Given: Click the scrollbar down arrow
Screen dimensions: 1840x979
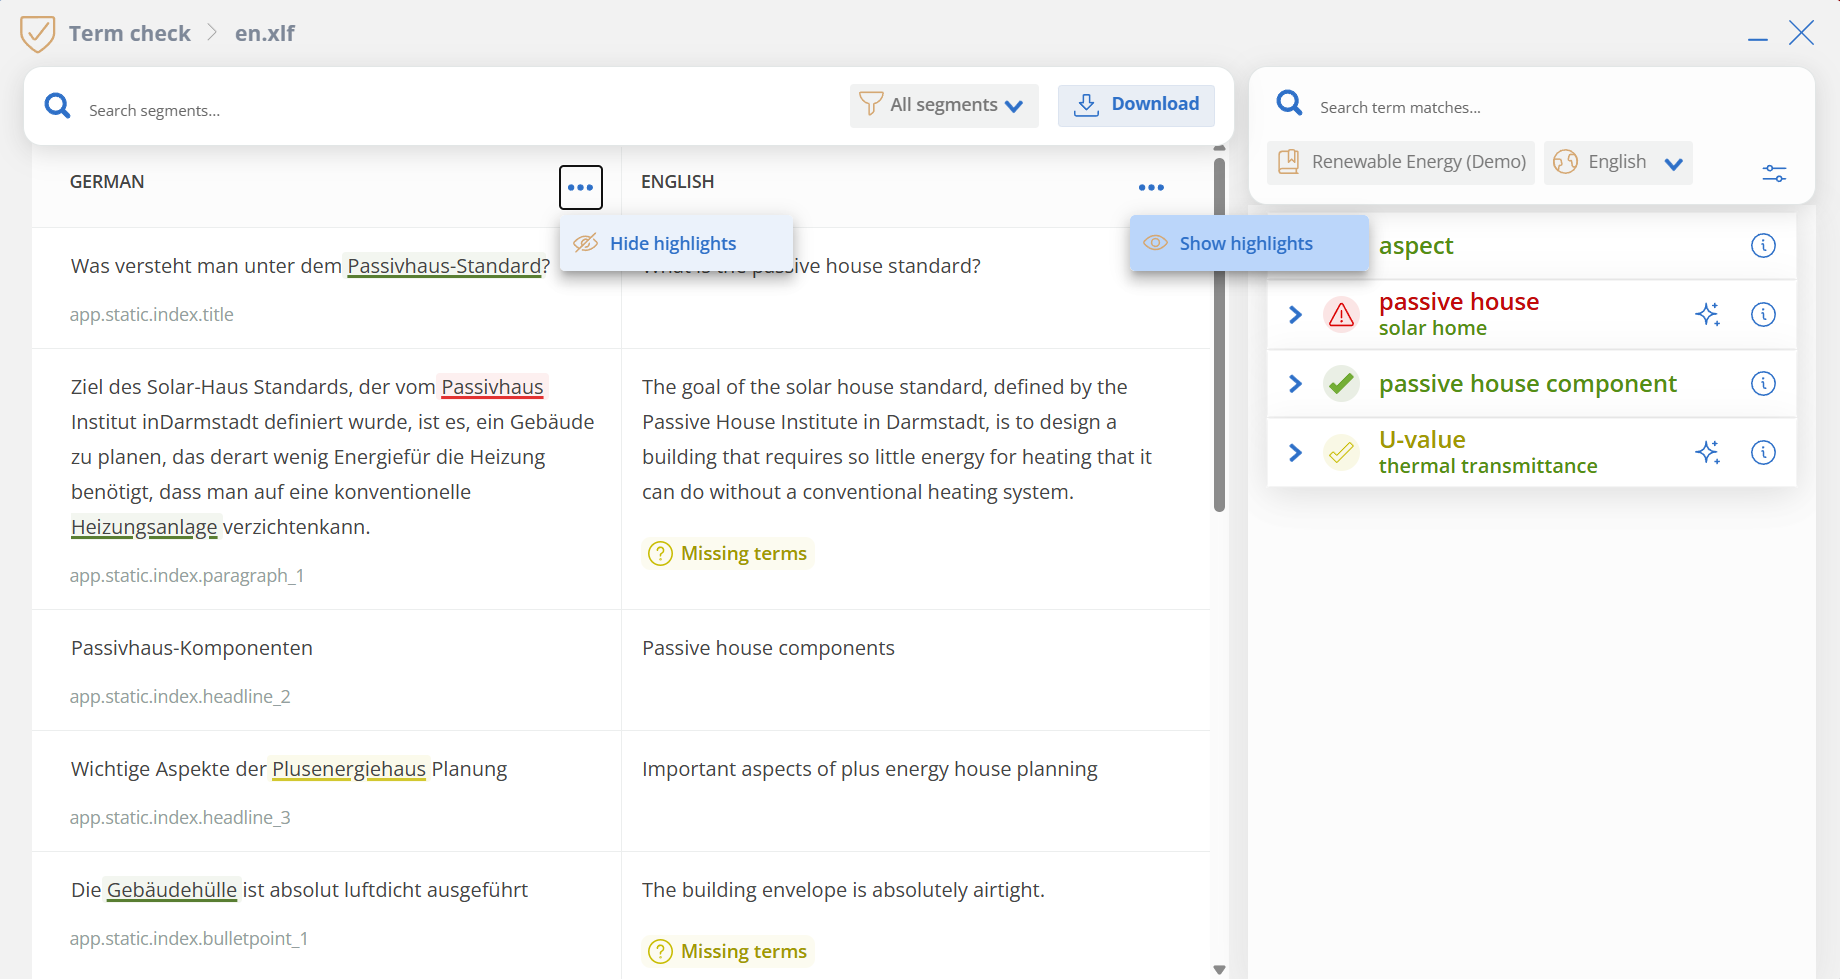Looking at the screenshot, I should pos(1219,969).
